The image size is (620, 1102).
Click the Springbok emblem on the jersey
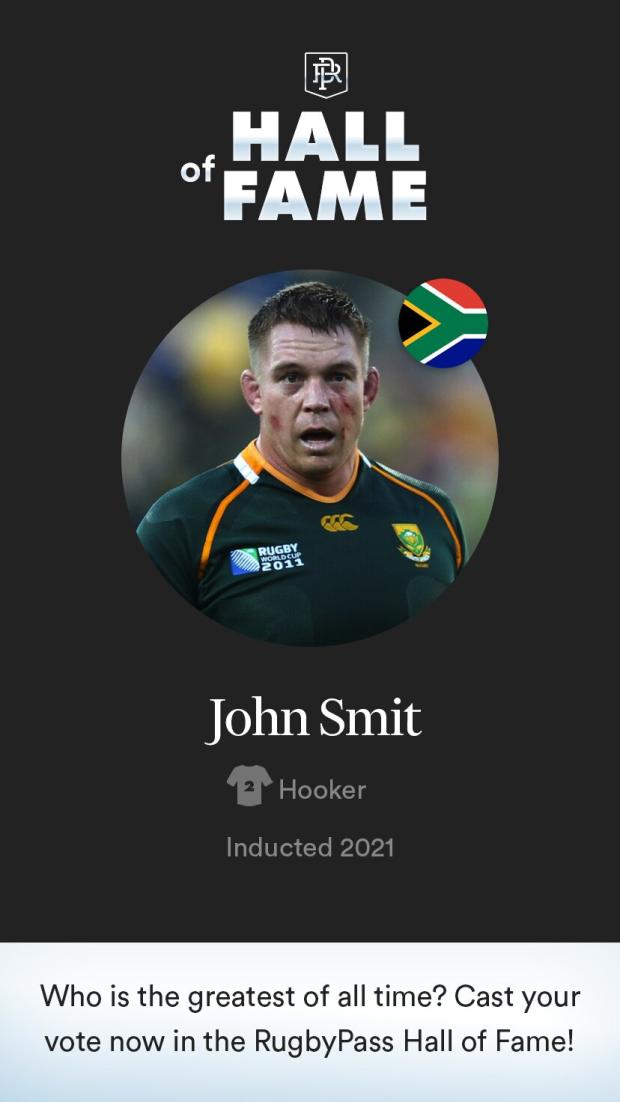412,543
